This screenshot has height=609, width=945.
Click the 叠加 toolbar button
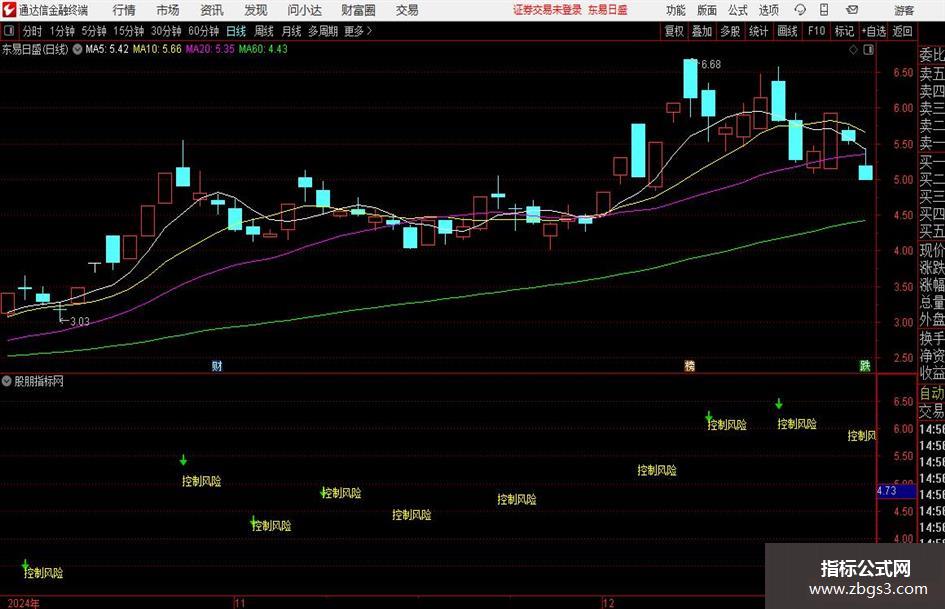click(702, 31)
